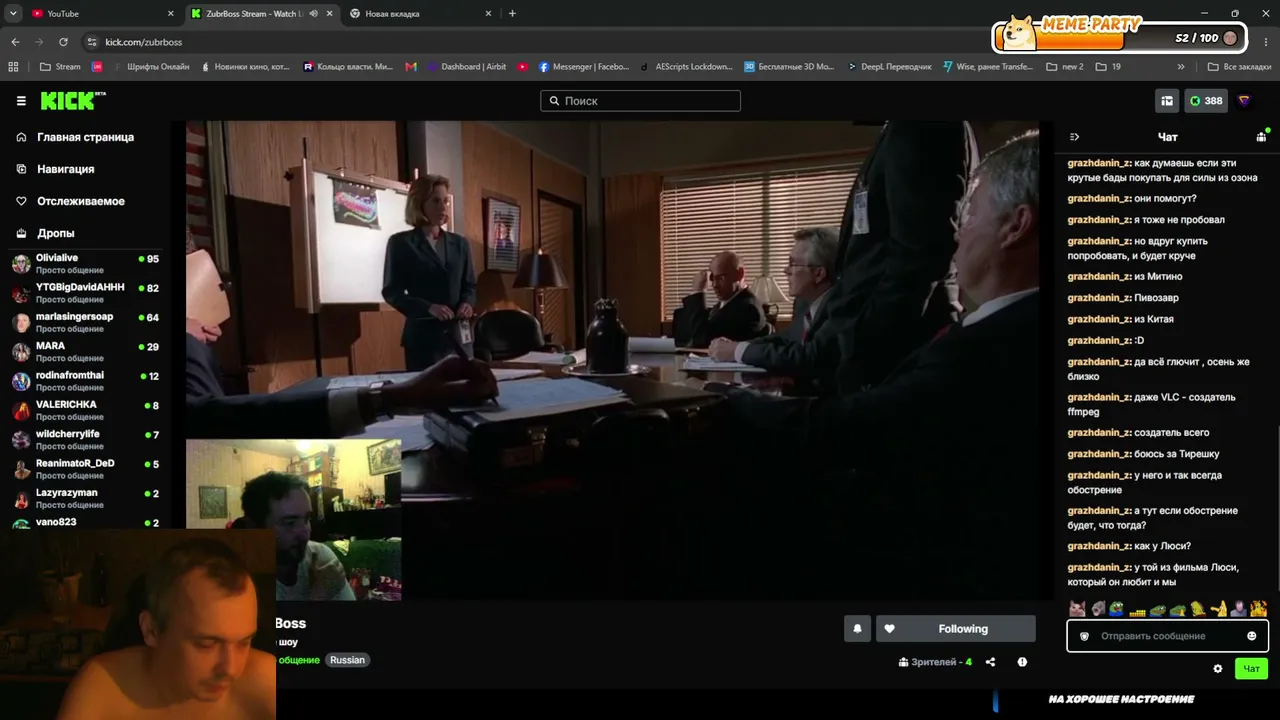1280x720 pixels.
Task: Click the Зрителей viewer count
Action: click(x=935, y=662)
